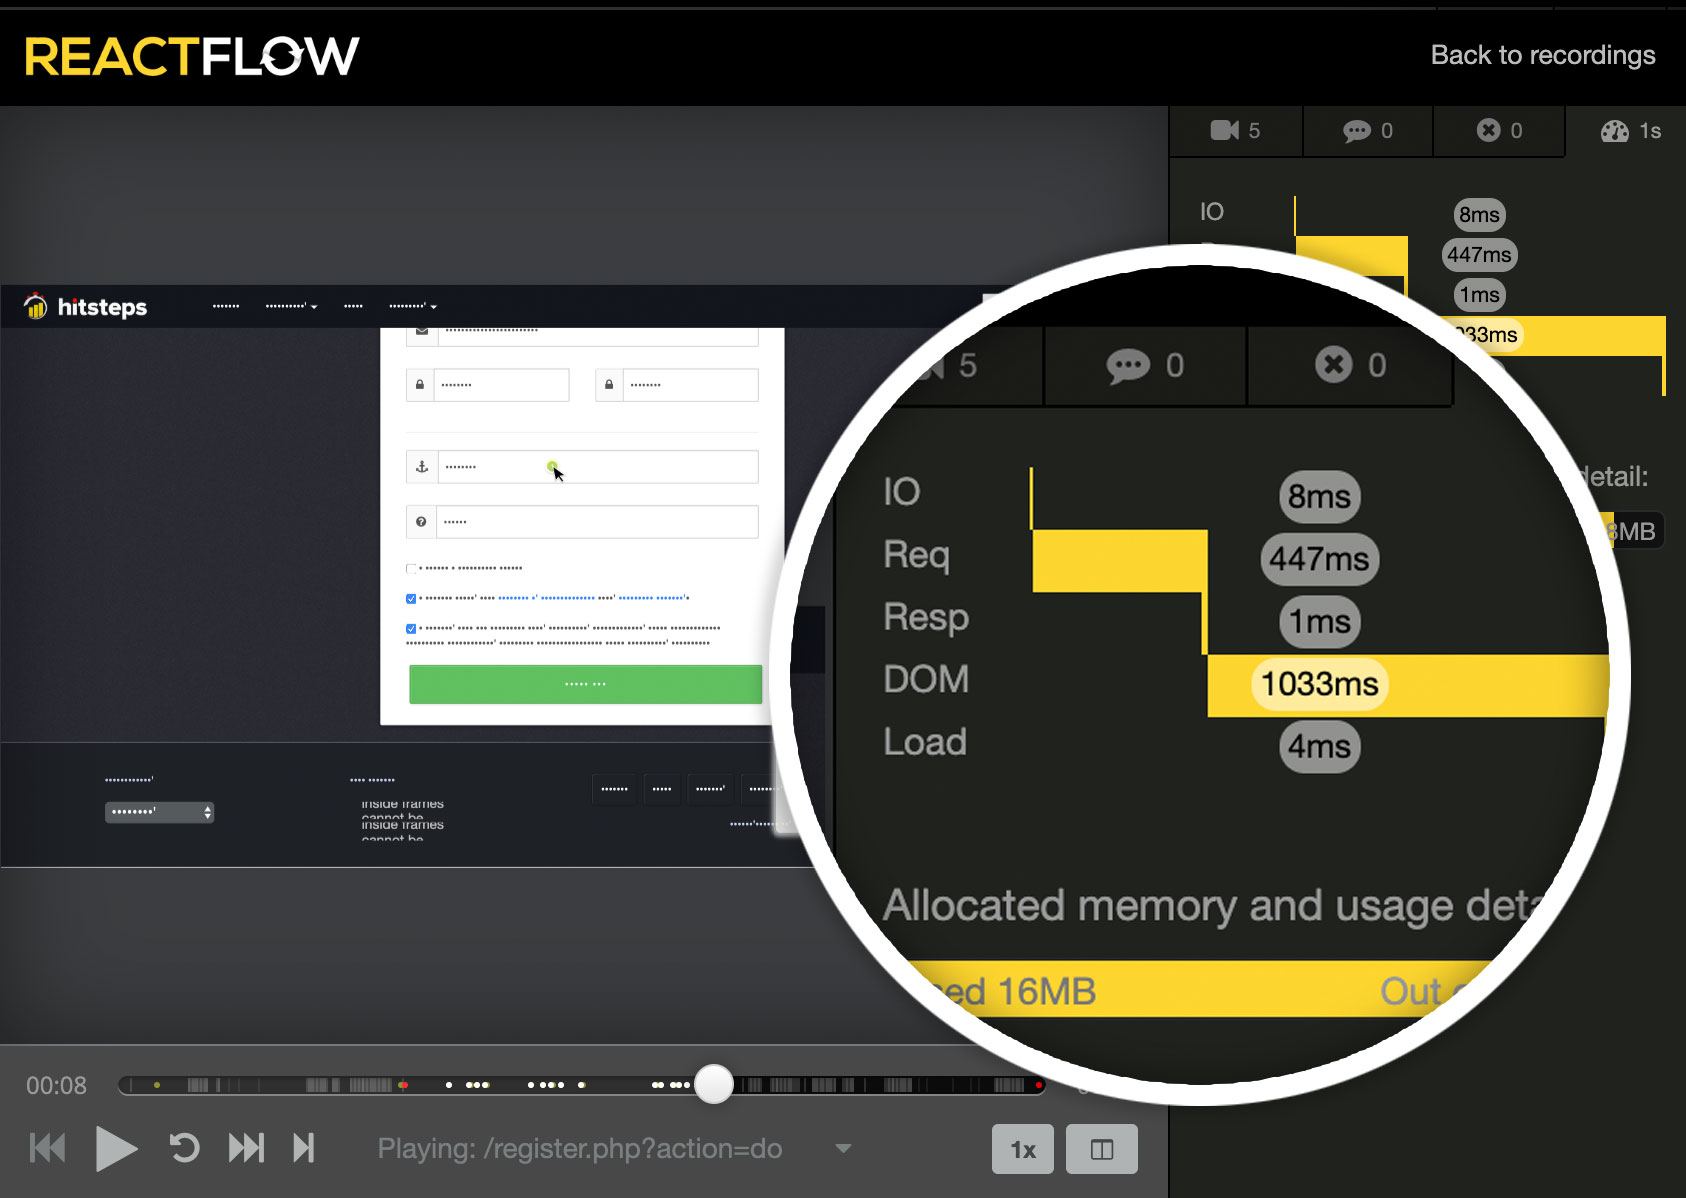Skip to recording start
The image size is (1686, 1198).
click(47, 1148)
